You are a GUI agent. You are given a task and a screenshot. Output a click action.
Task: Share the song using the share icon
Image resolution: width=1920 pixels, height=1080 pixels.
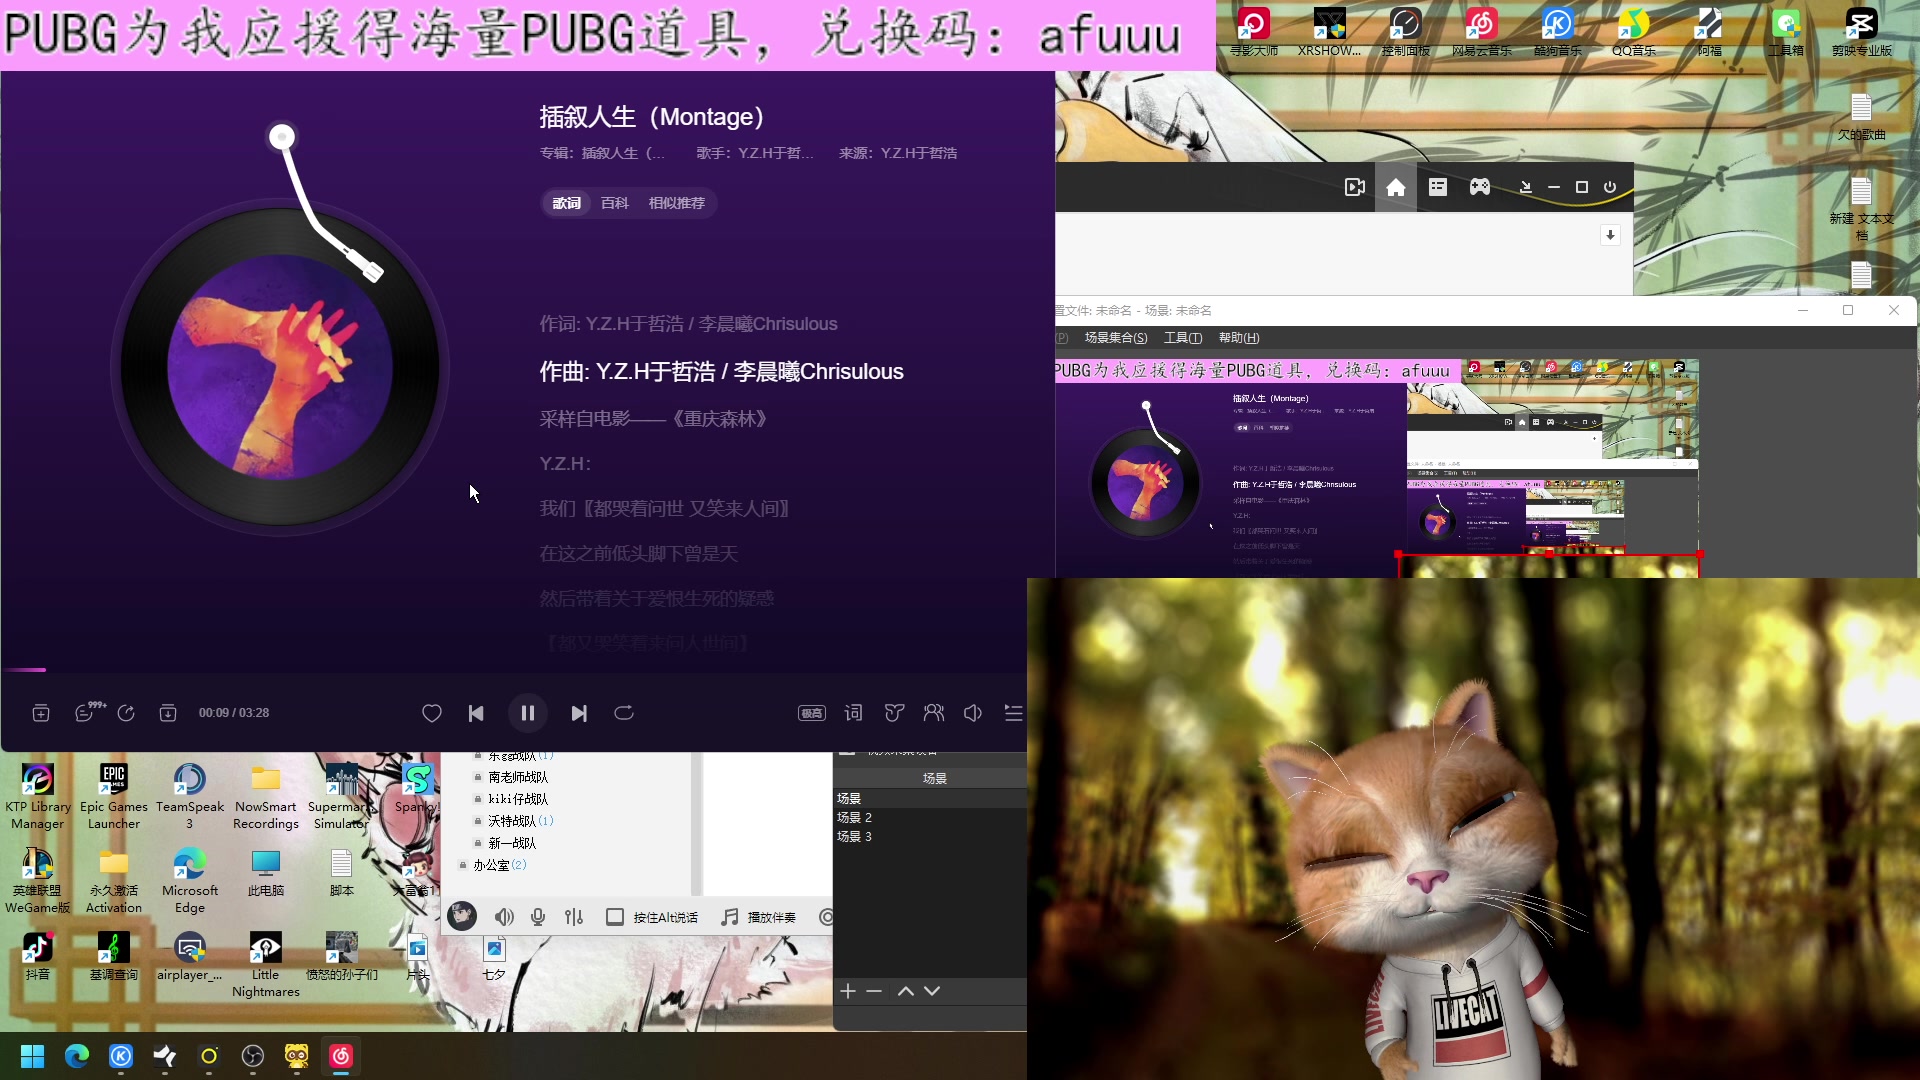click(x=126, y=713)
